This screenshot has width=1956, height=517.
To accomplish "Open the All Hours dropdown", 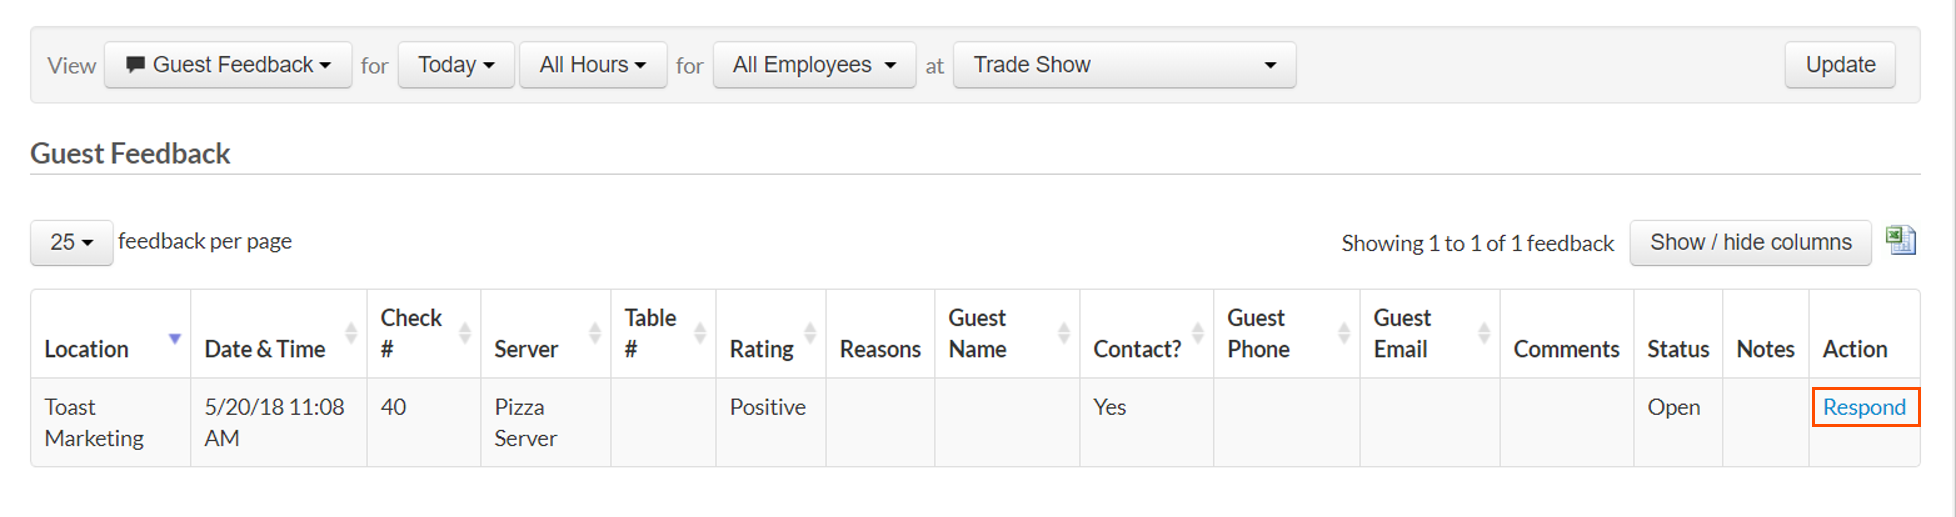I will [593, 65].
